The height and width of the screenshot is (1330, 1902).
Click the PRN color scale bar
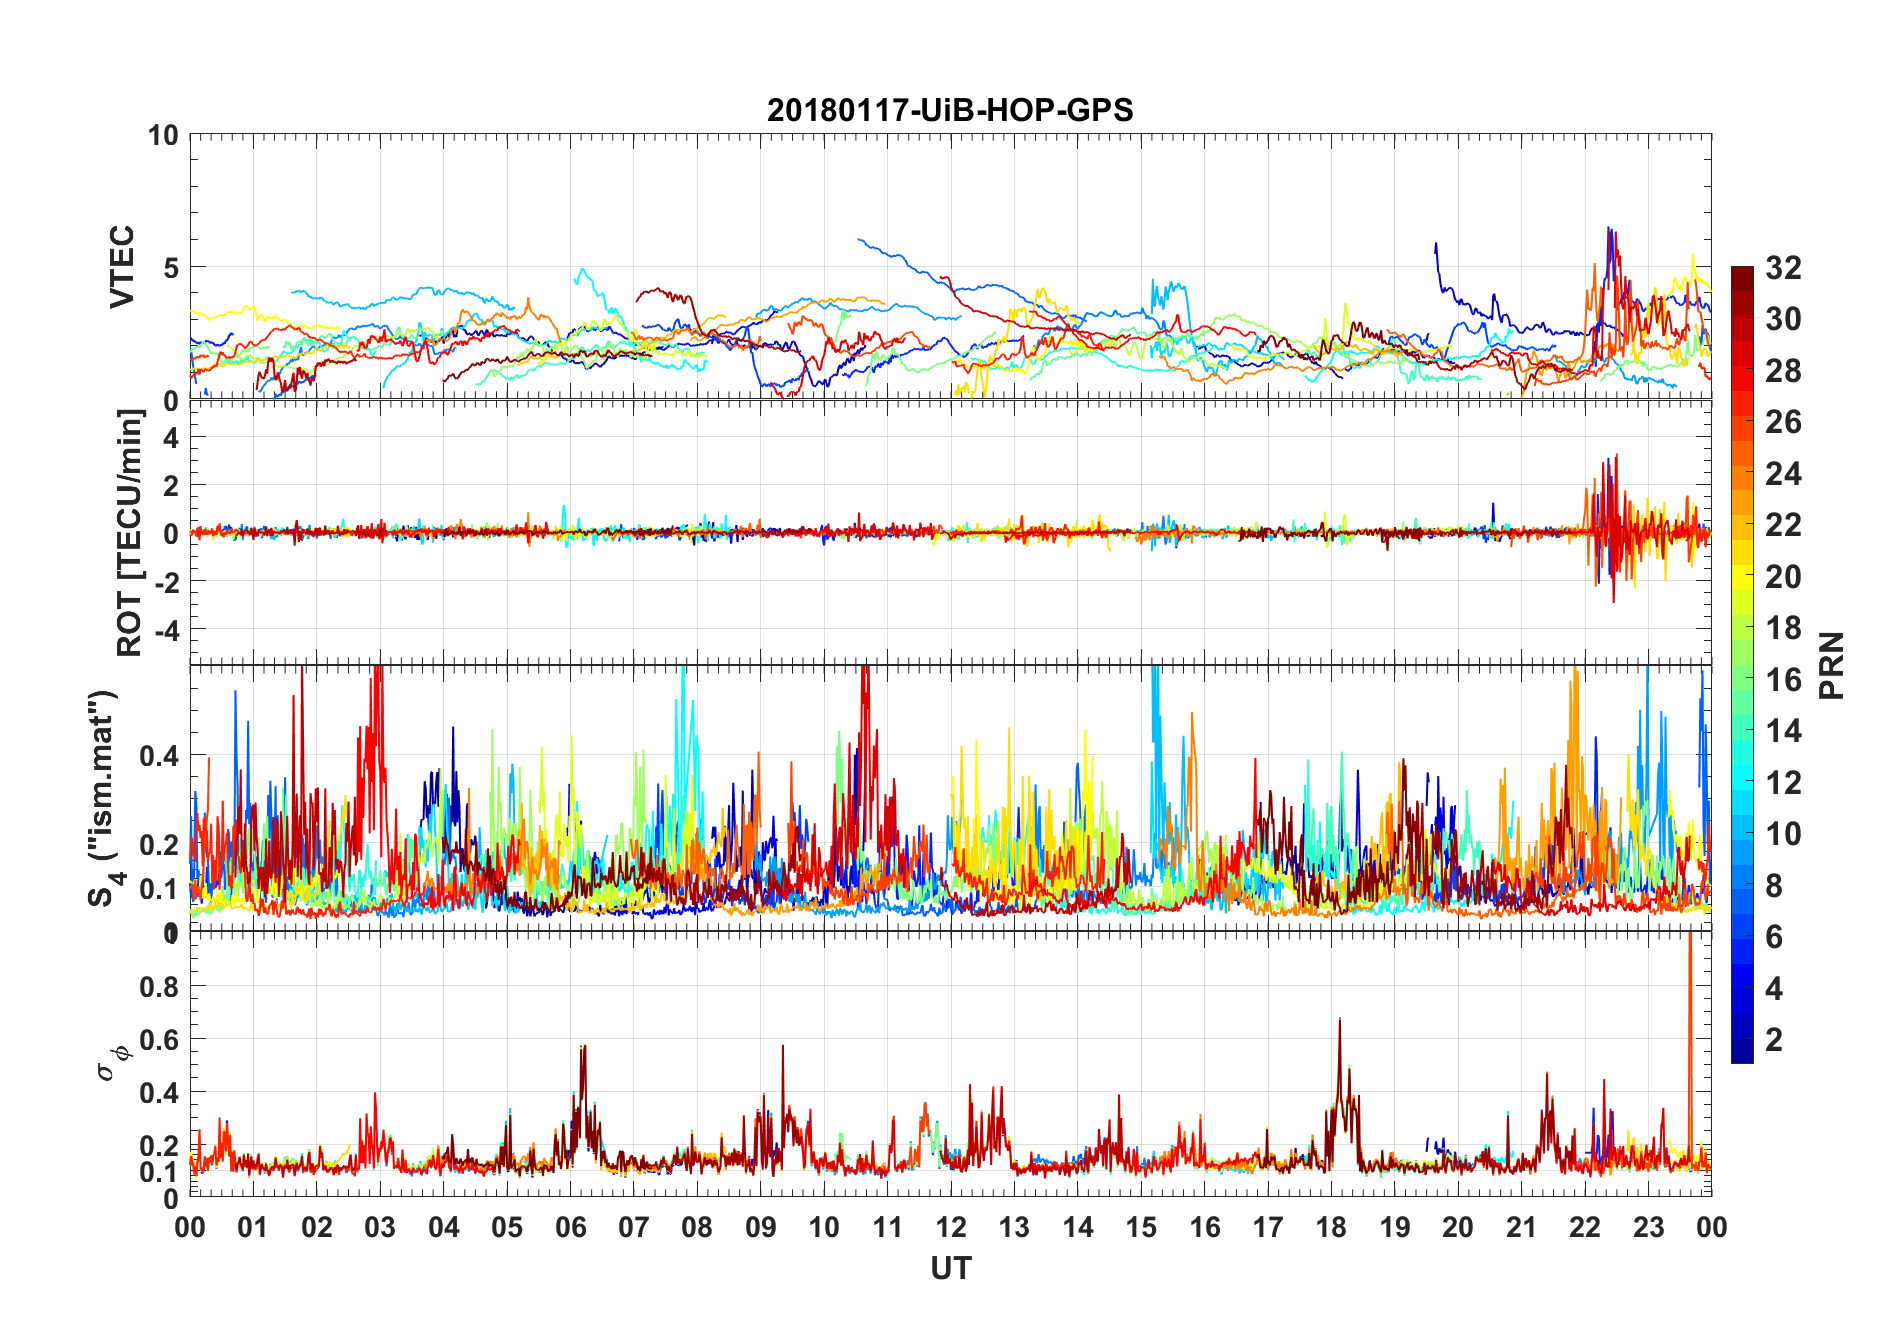point(1742,665)
